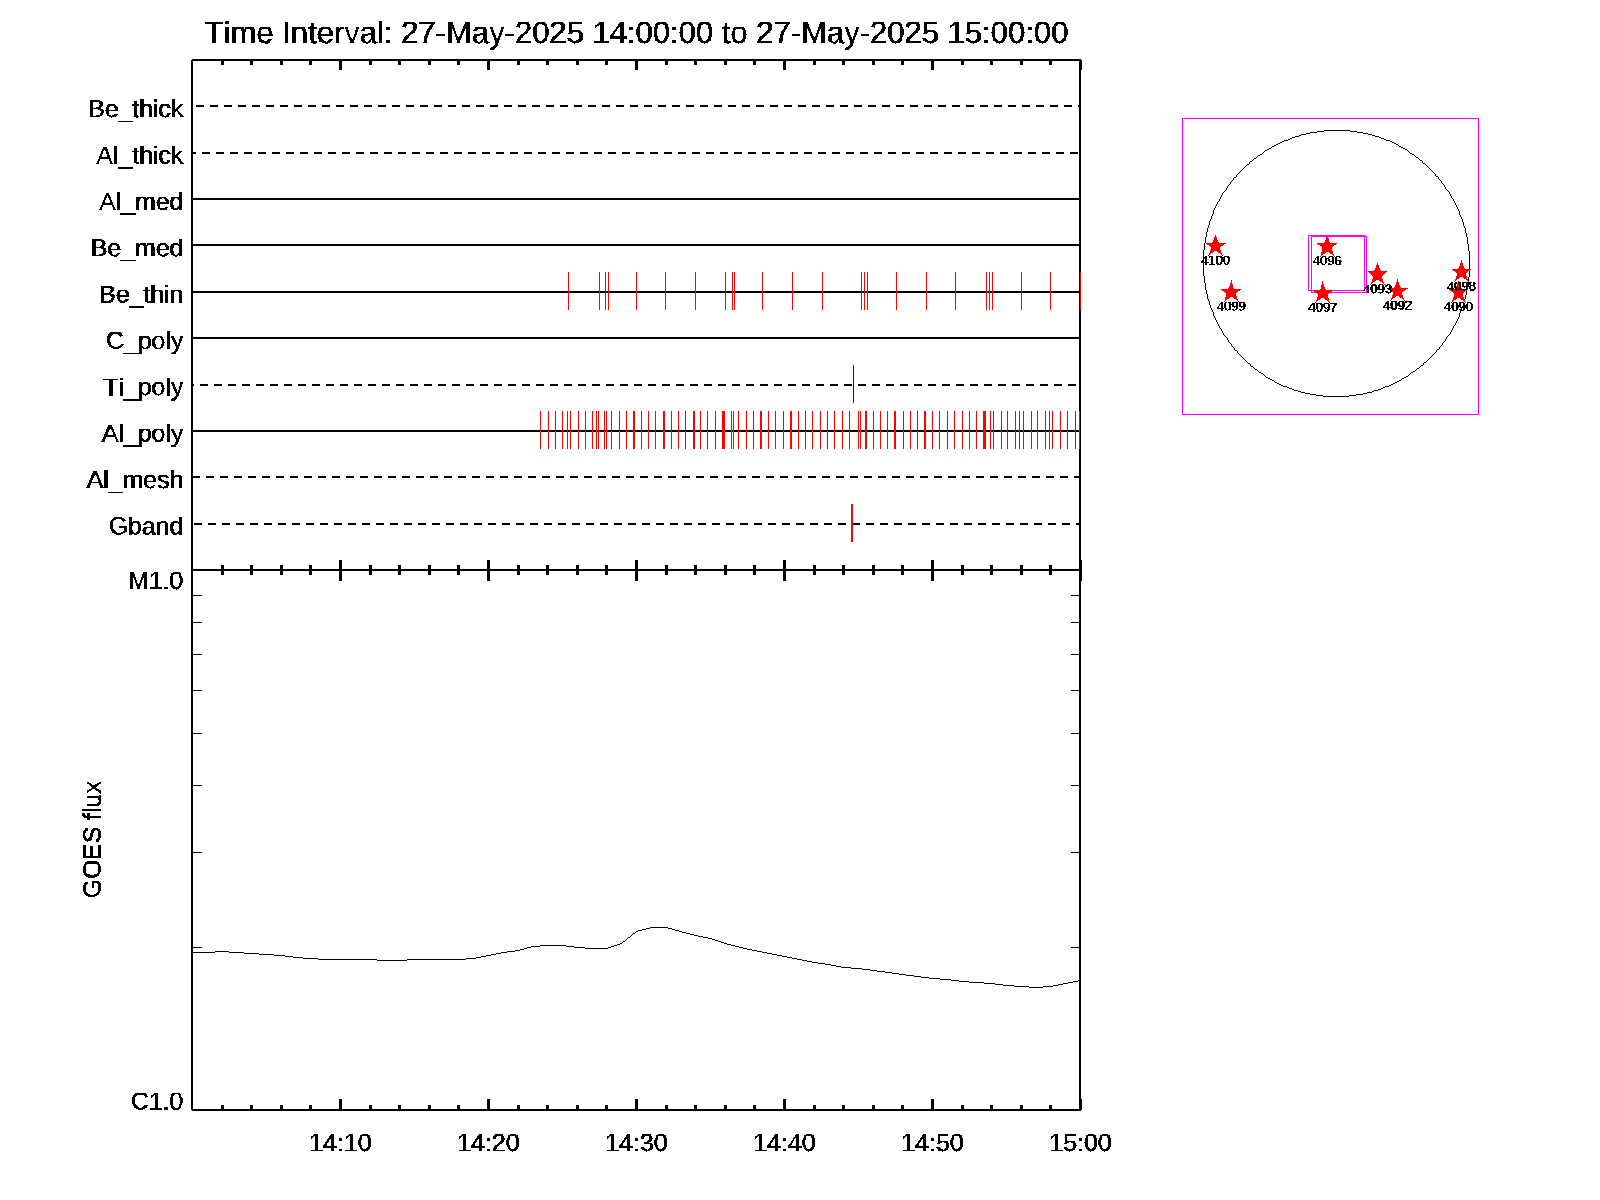
Task: Select the star marker above label 4098
Action: 1461,272
